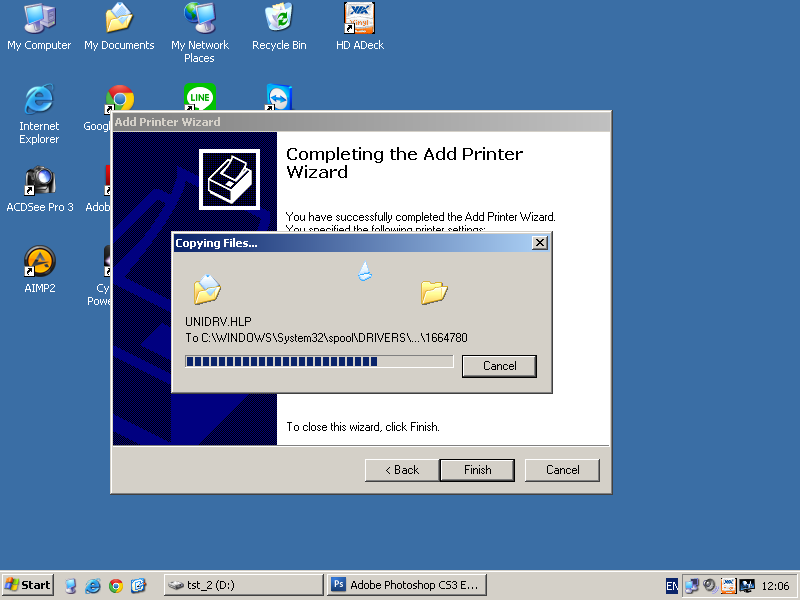Close the Copying Files dialog
This screenshot has width=800, height=600.
540,243
